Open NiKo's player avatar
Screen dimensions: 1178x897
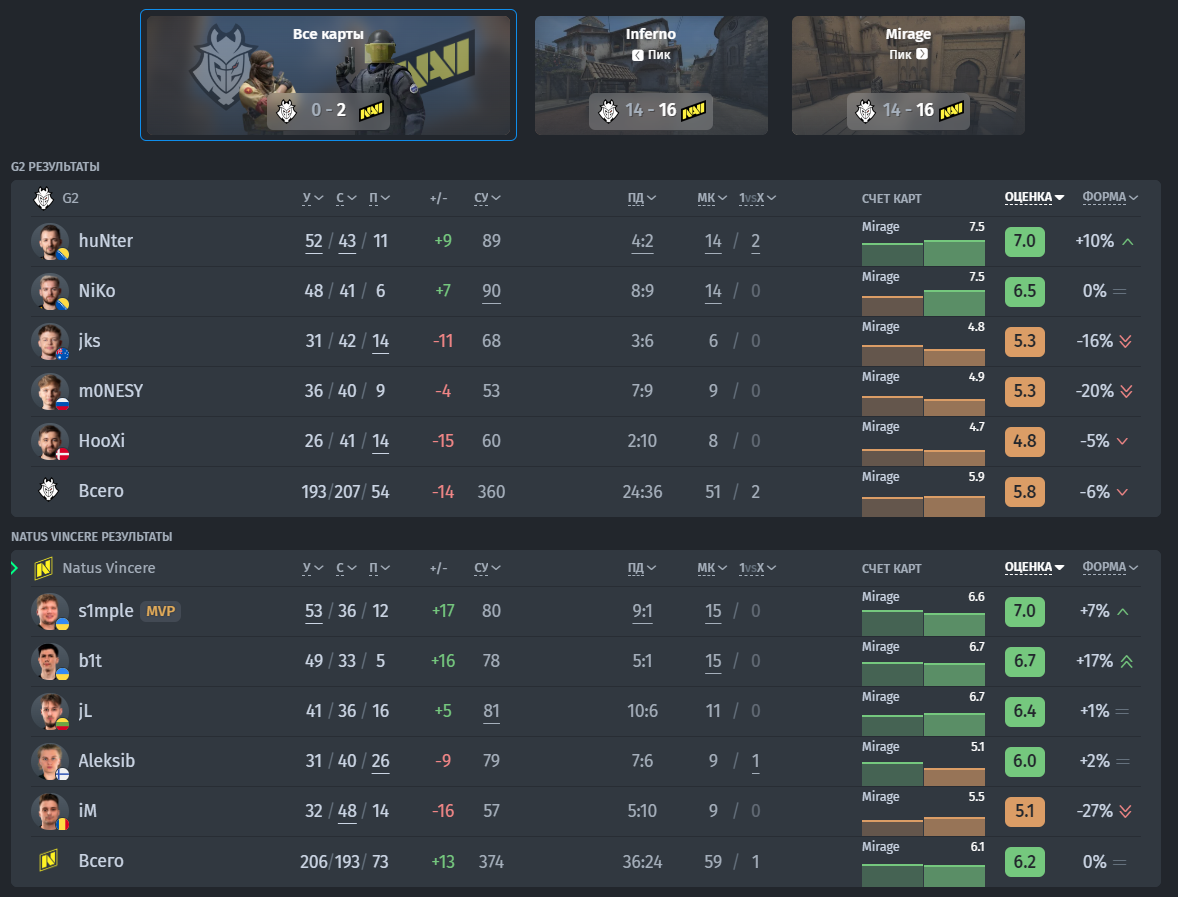click(x=50, y=291)
